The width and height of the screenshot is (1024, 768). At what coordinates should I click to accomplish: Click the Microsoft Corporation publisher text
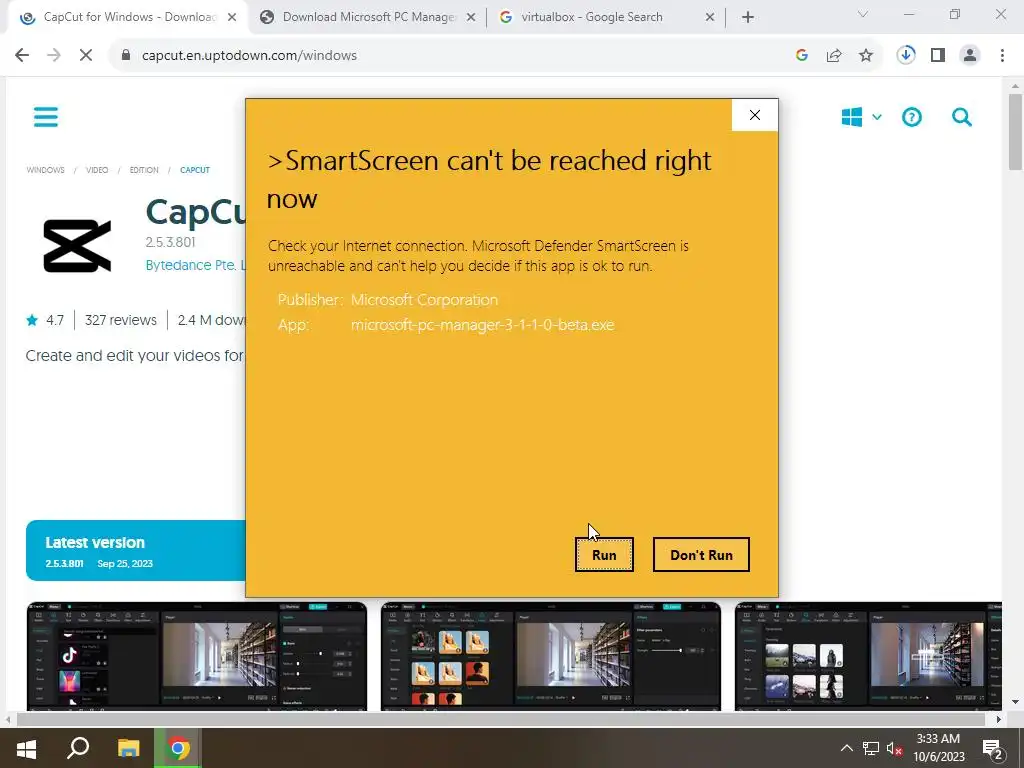(x=424, y=300)
